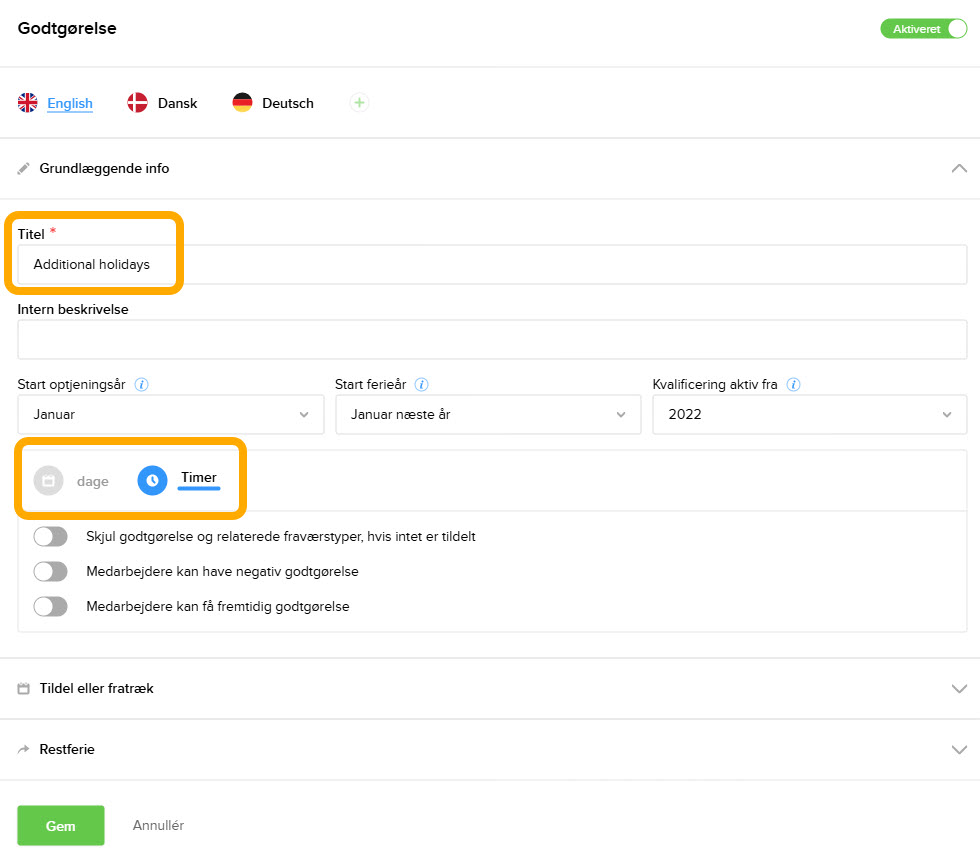This screenshot has width=980, height=854.
Task: Open the 2022 qualification year dropdown
Action: coord(809,415)
